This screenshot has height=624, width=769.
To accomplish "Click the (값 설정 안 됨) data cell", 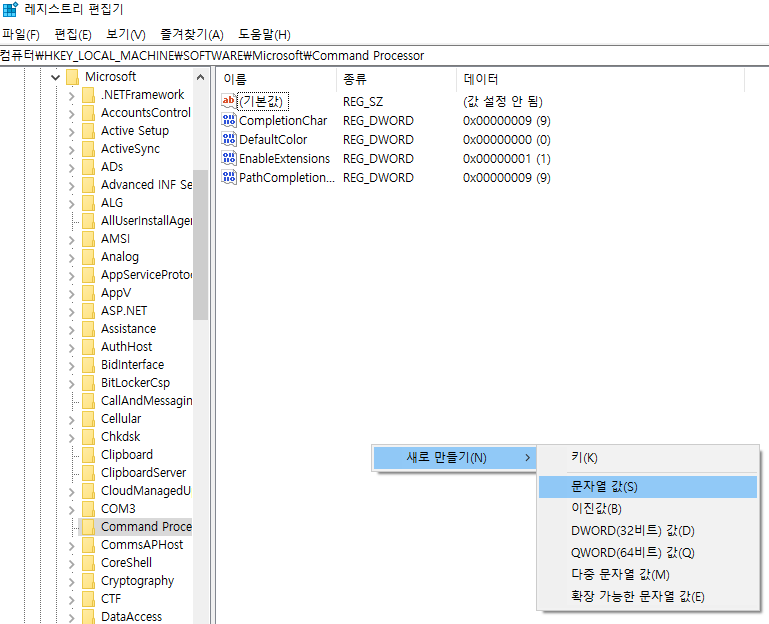I will 503,102.
